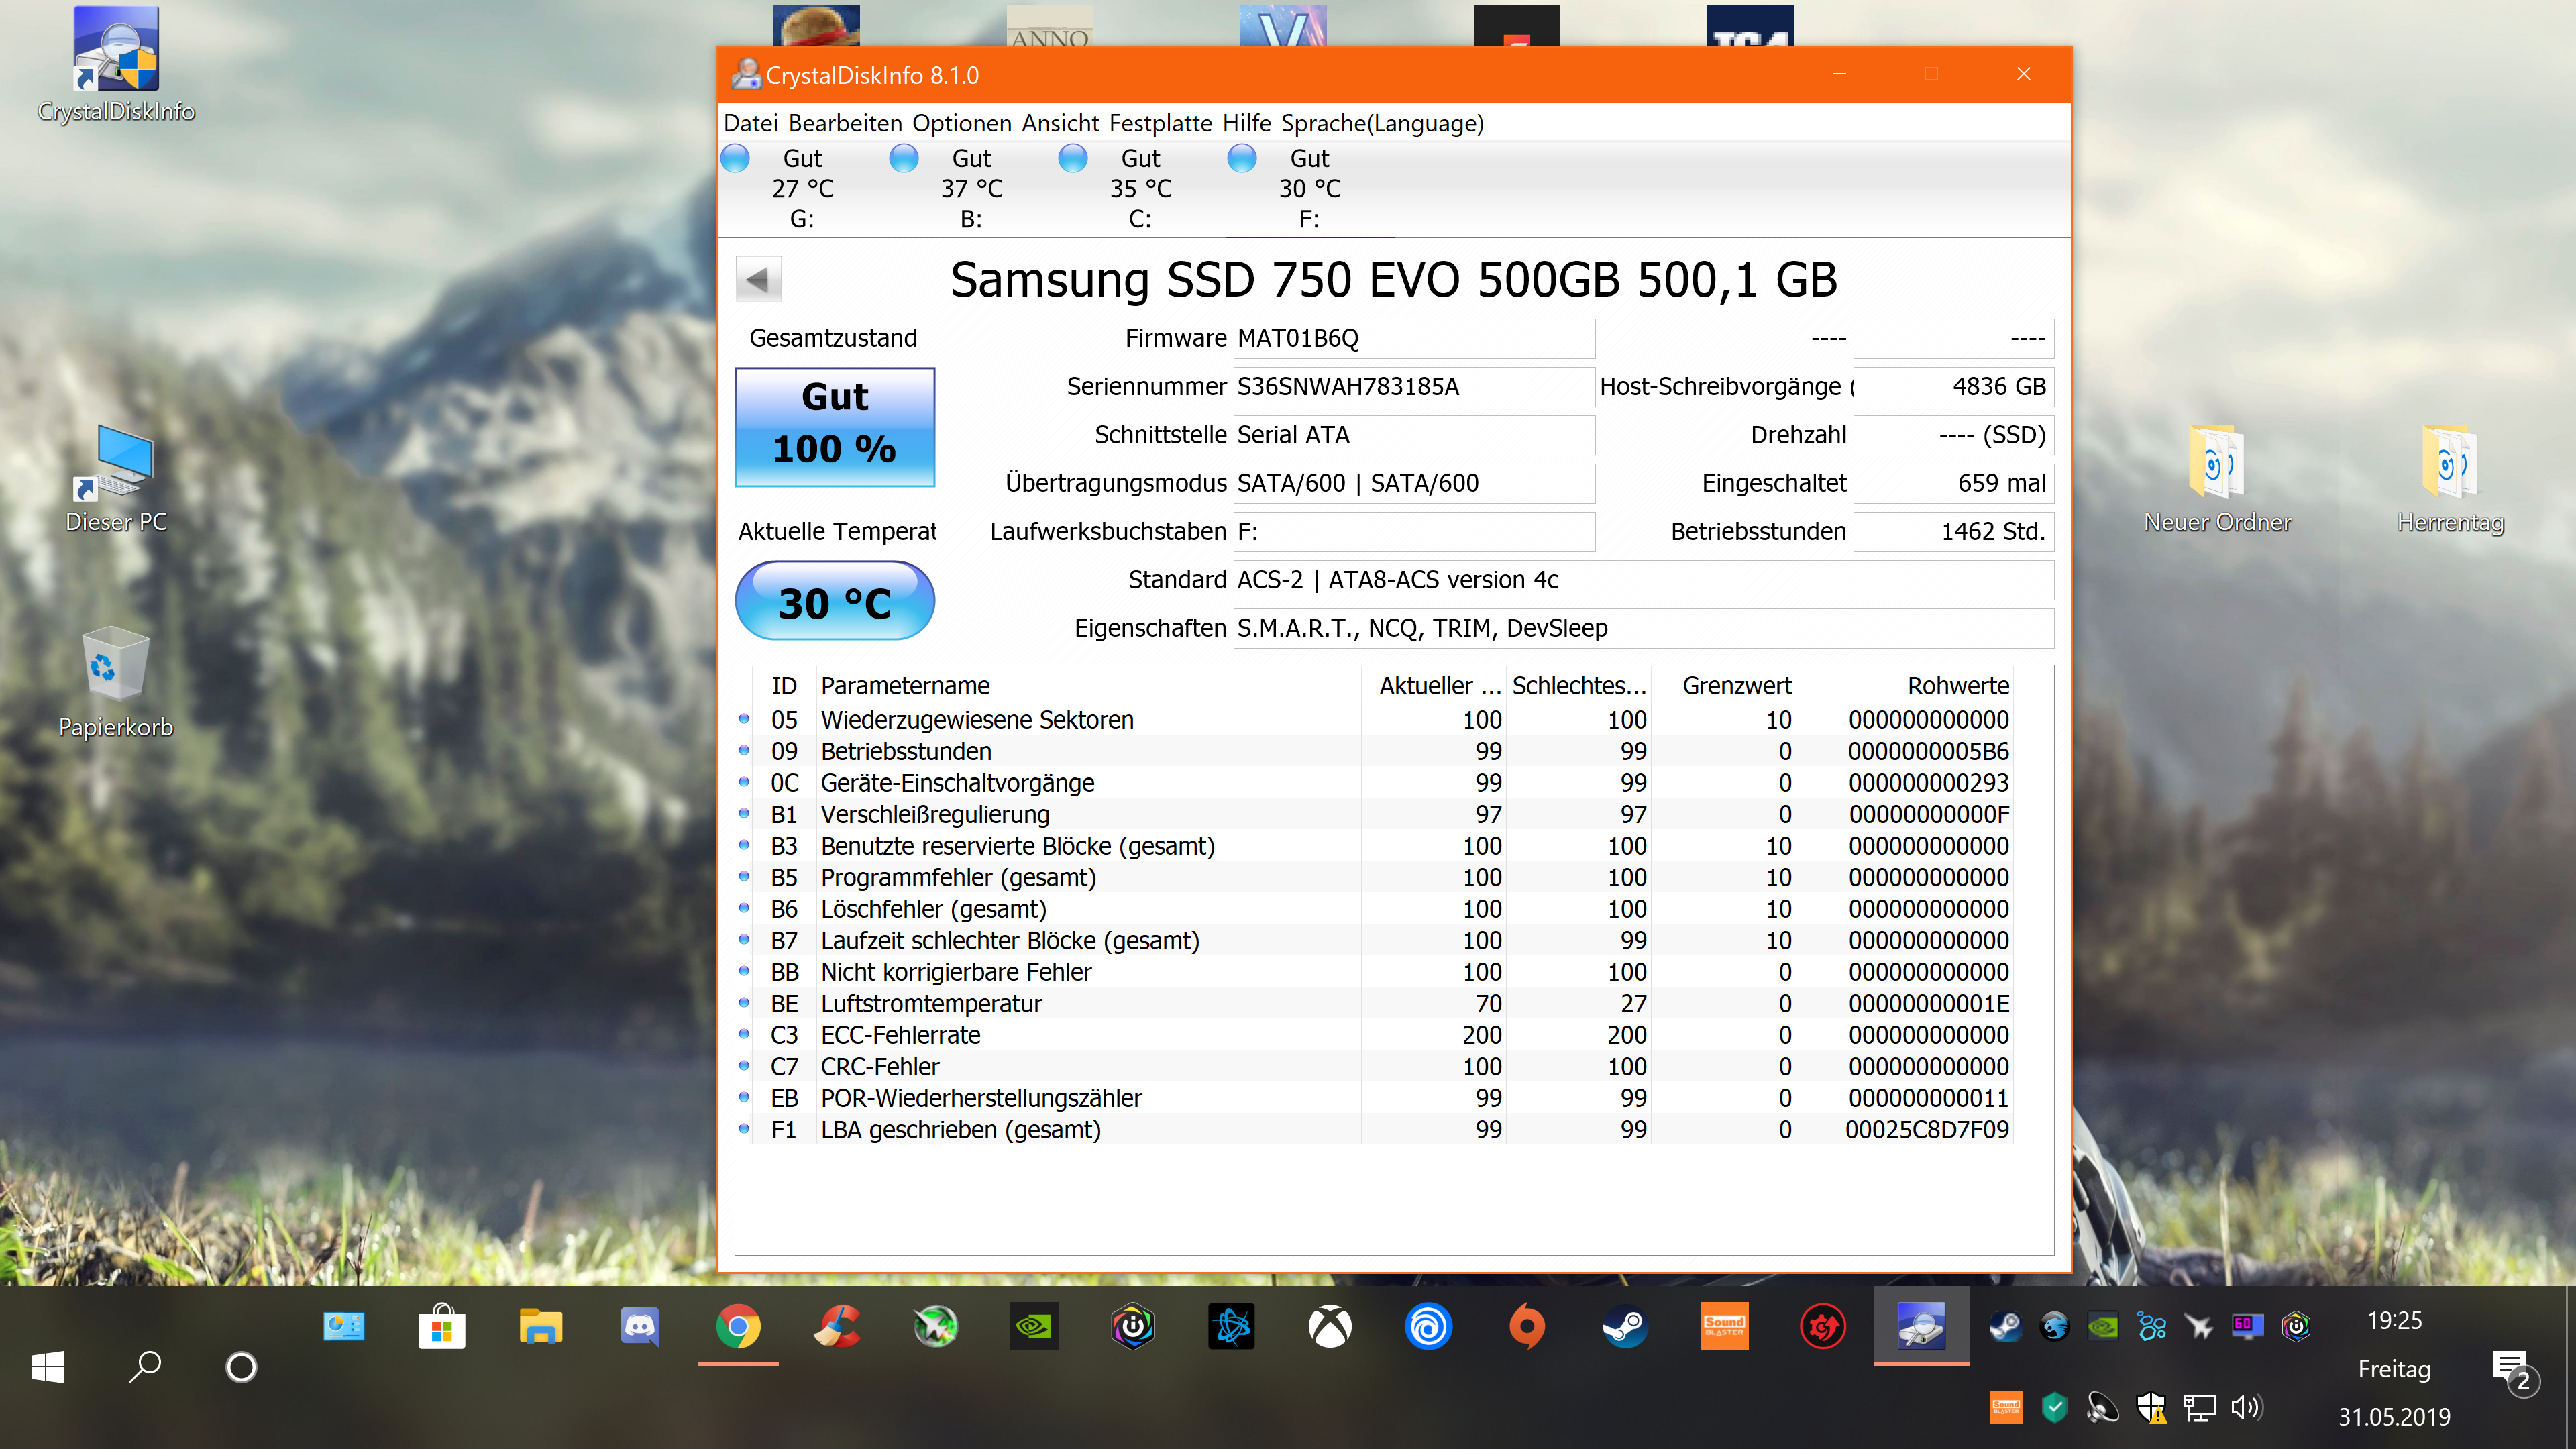Click the 30 °C temperature button
The image size is (2576, 1449).
[835, 602]
